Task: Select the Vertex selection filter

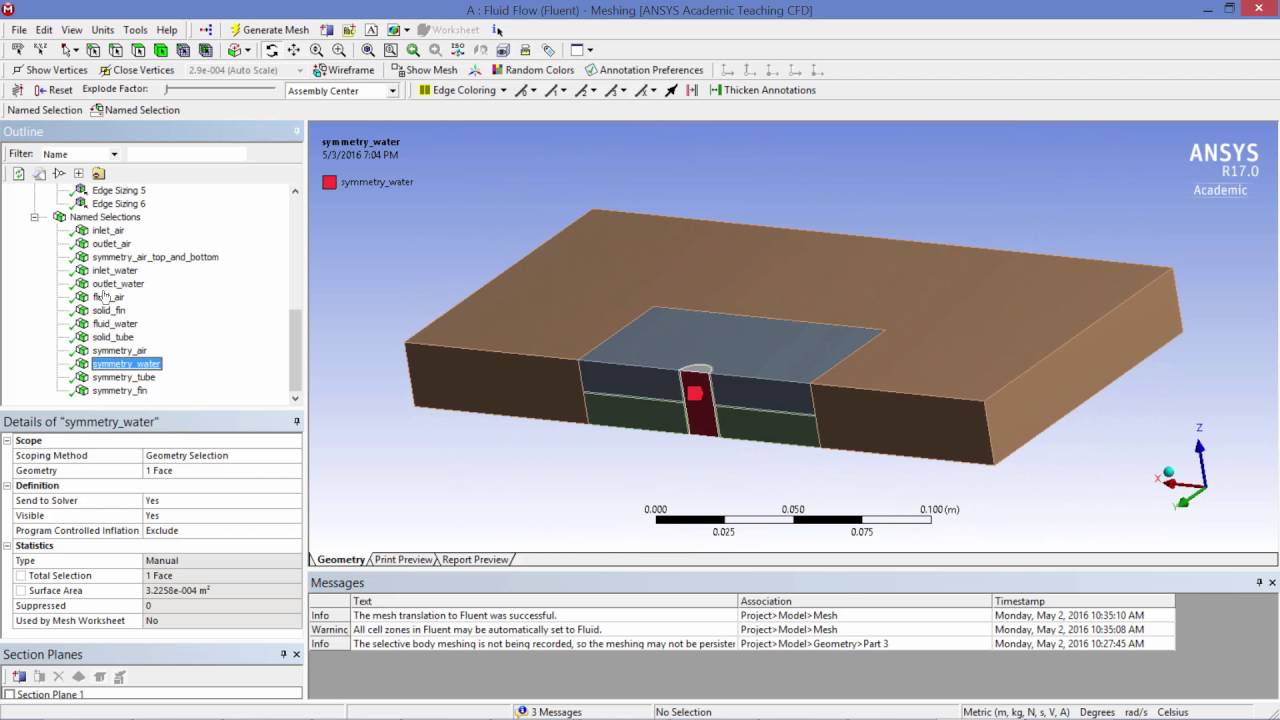Action: pos(93,50)
